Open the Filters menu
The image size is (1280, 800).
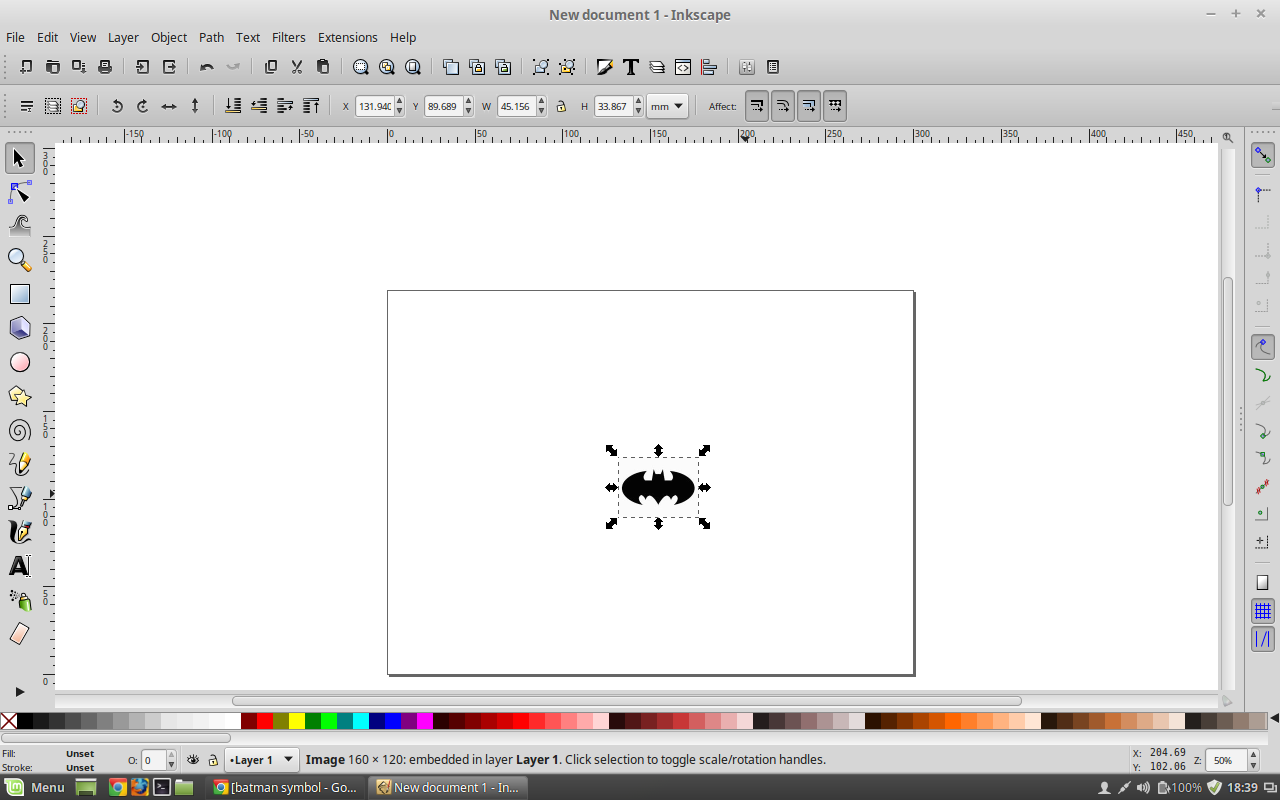pos(289,37)
